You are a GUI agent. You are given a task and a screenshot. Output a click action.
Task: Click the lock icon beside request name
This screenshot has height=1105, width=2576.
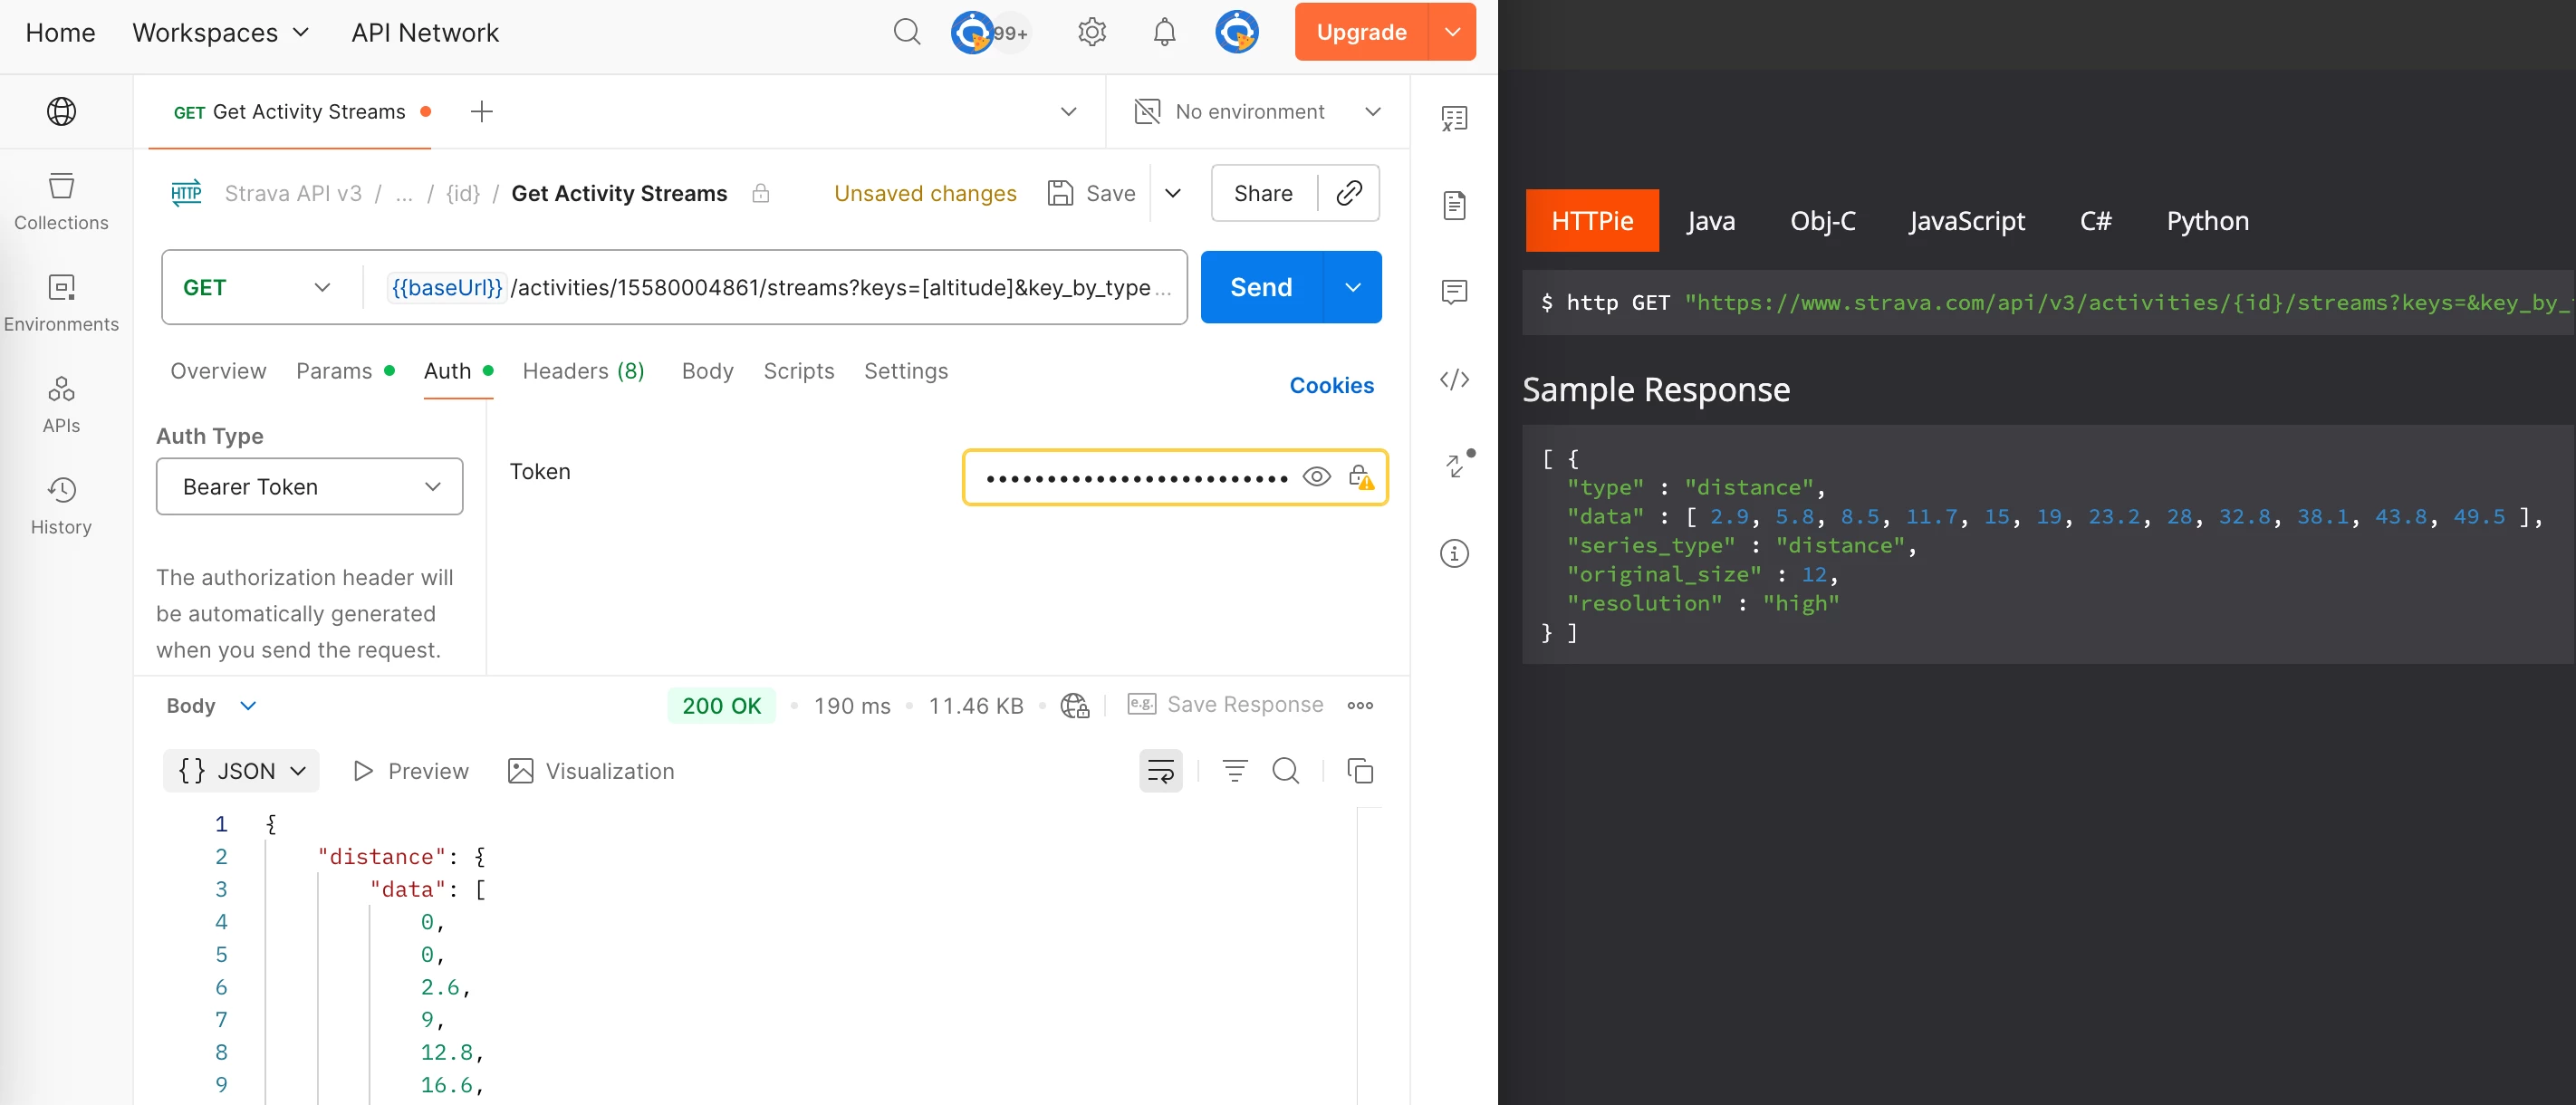760,193
